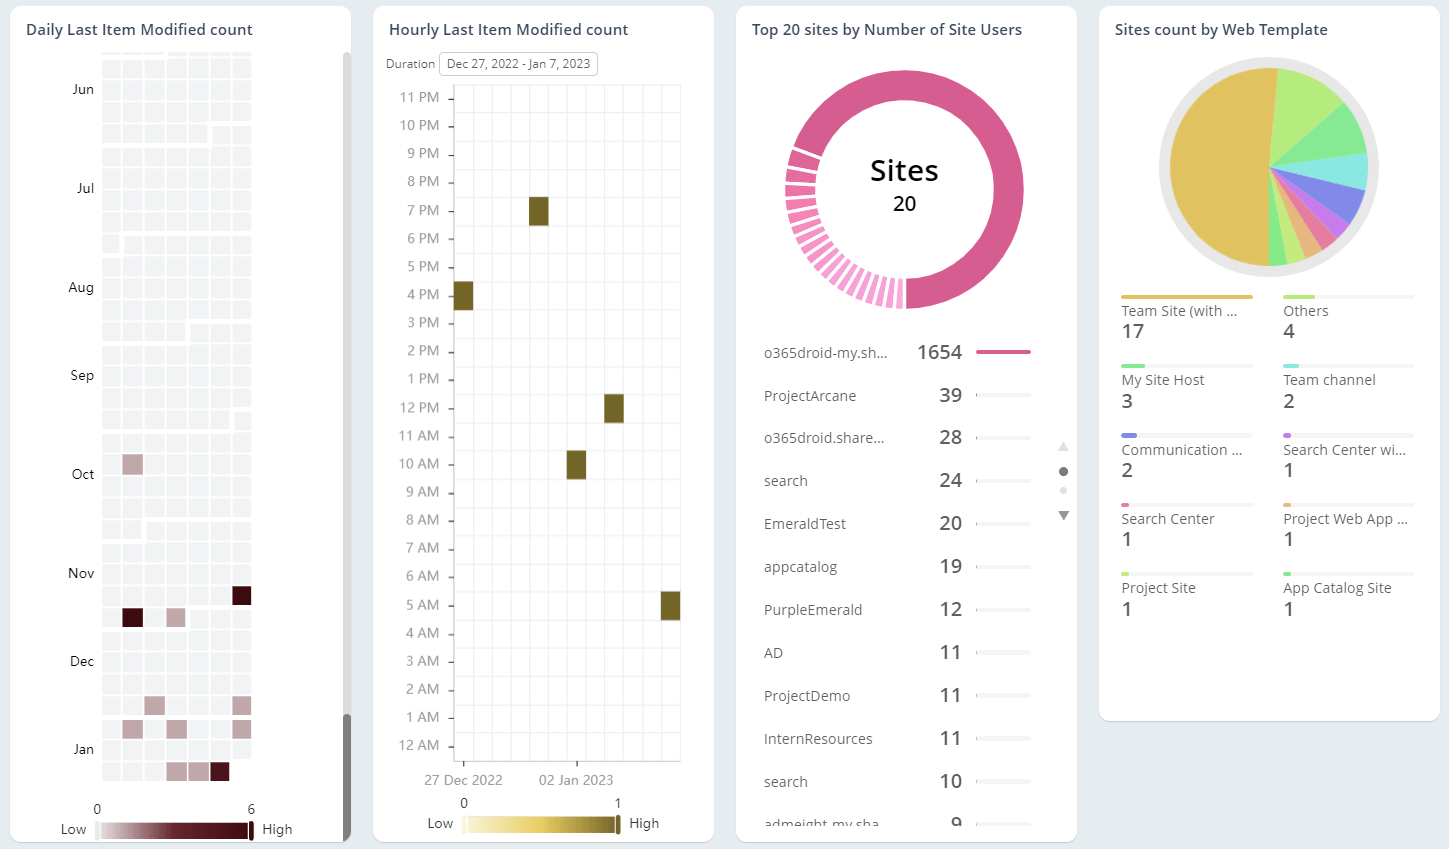1449x849 pixels.
Task: Open the EmeraldTest site entry
Action: pos(805,523)
